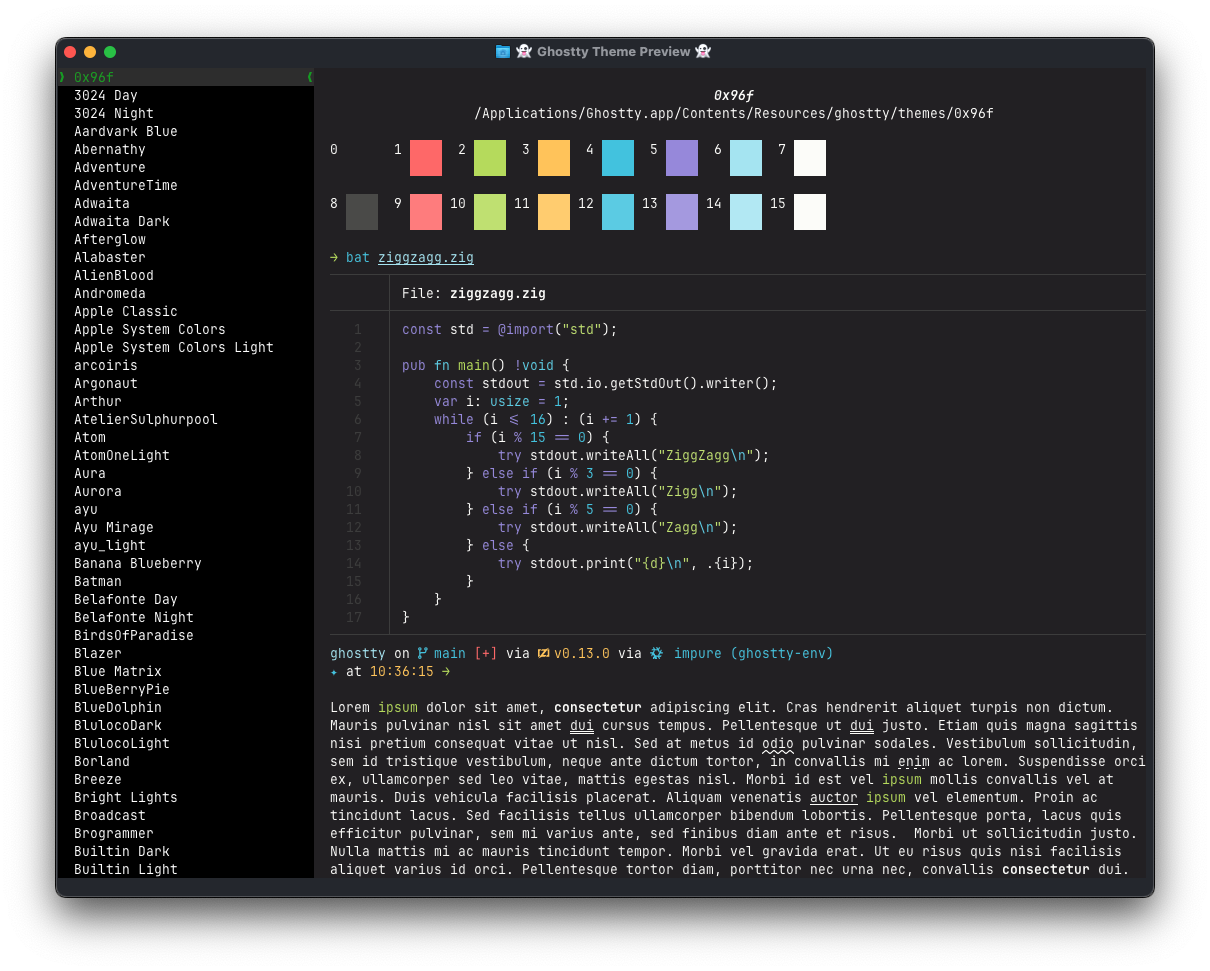
Task: Click the bright green color swatch 10
Action: pos(490,212)
